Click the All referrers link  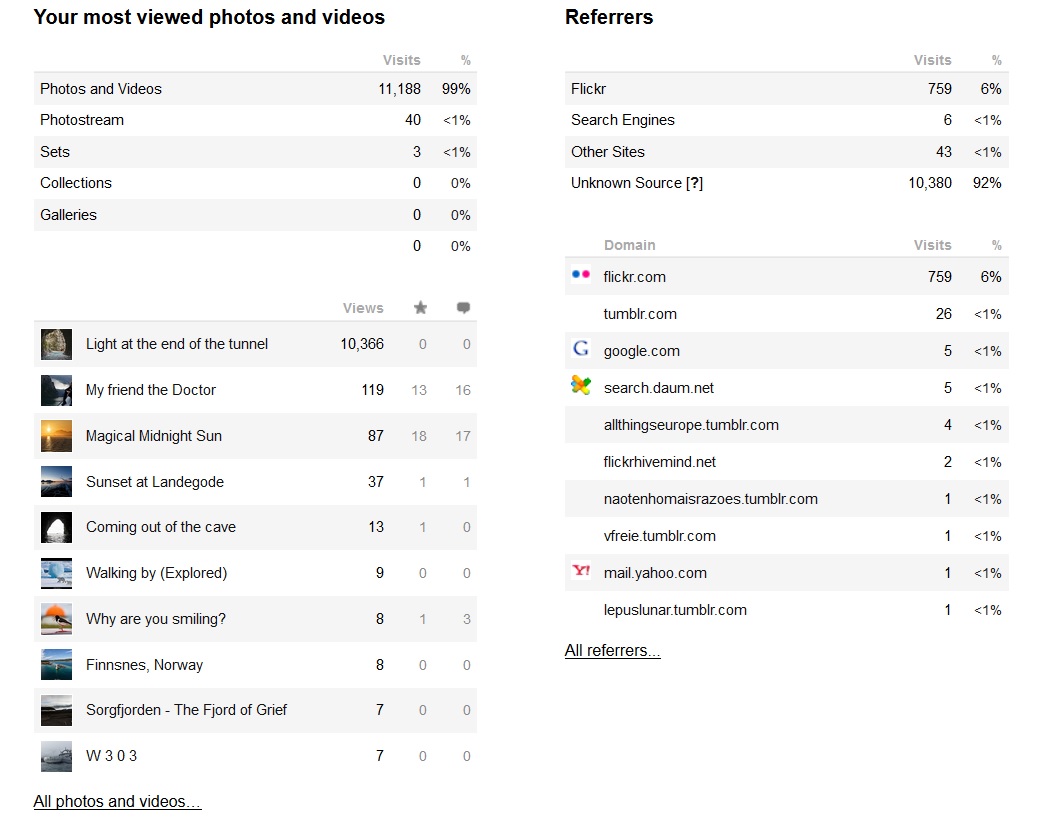click(612, 650)
